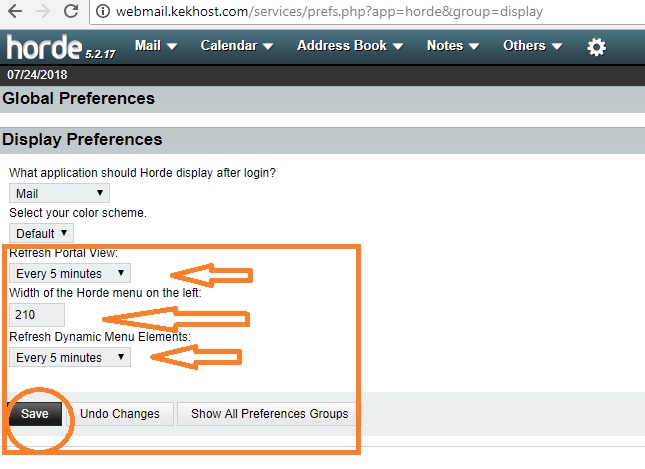Expand the Refresh Dynamic Menu Elements dropdown
The image size is (645, 469).
pyautogui.click(x=69, y=357)
